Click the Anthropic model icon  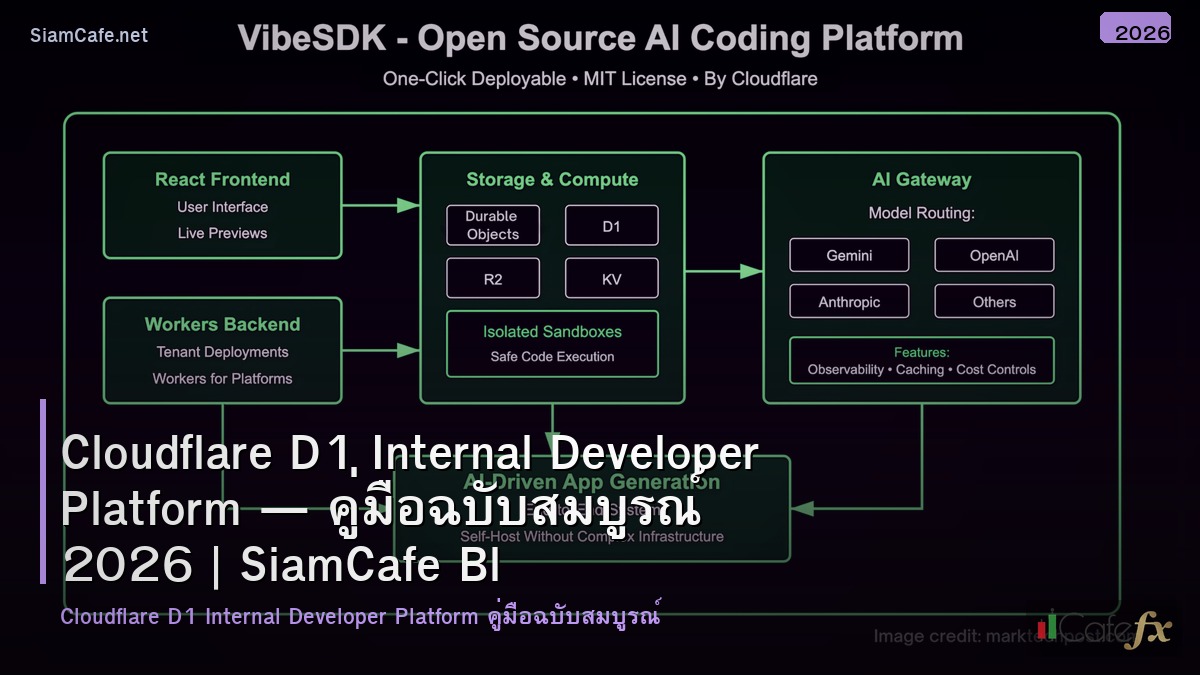click(x=849, y=301)
